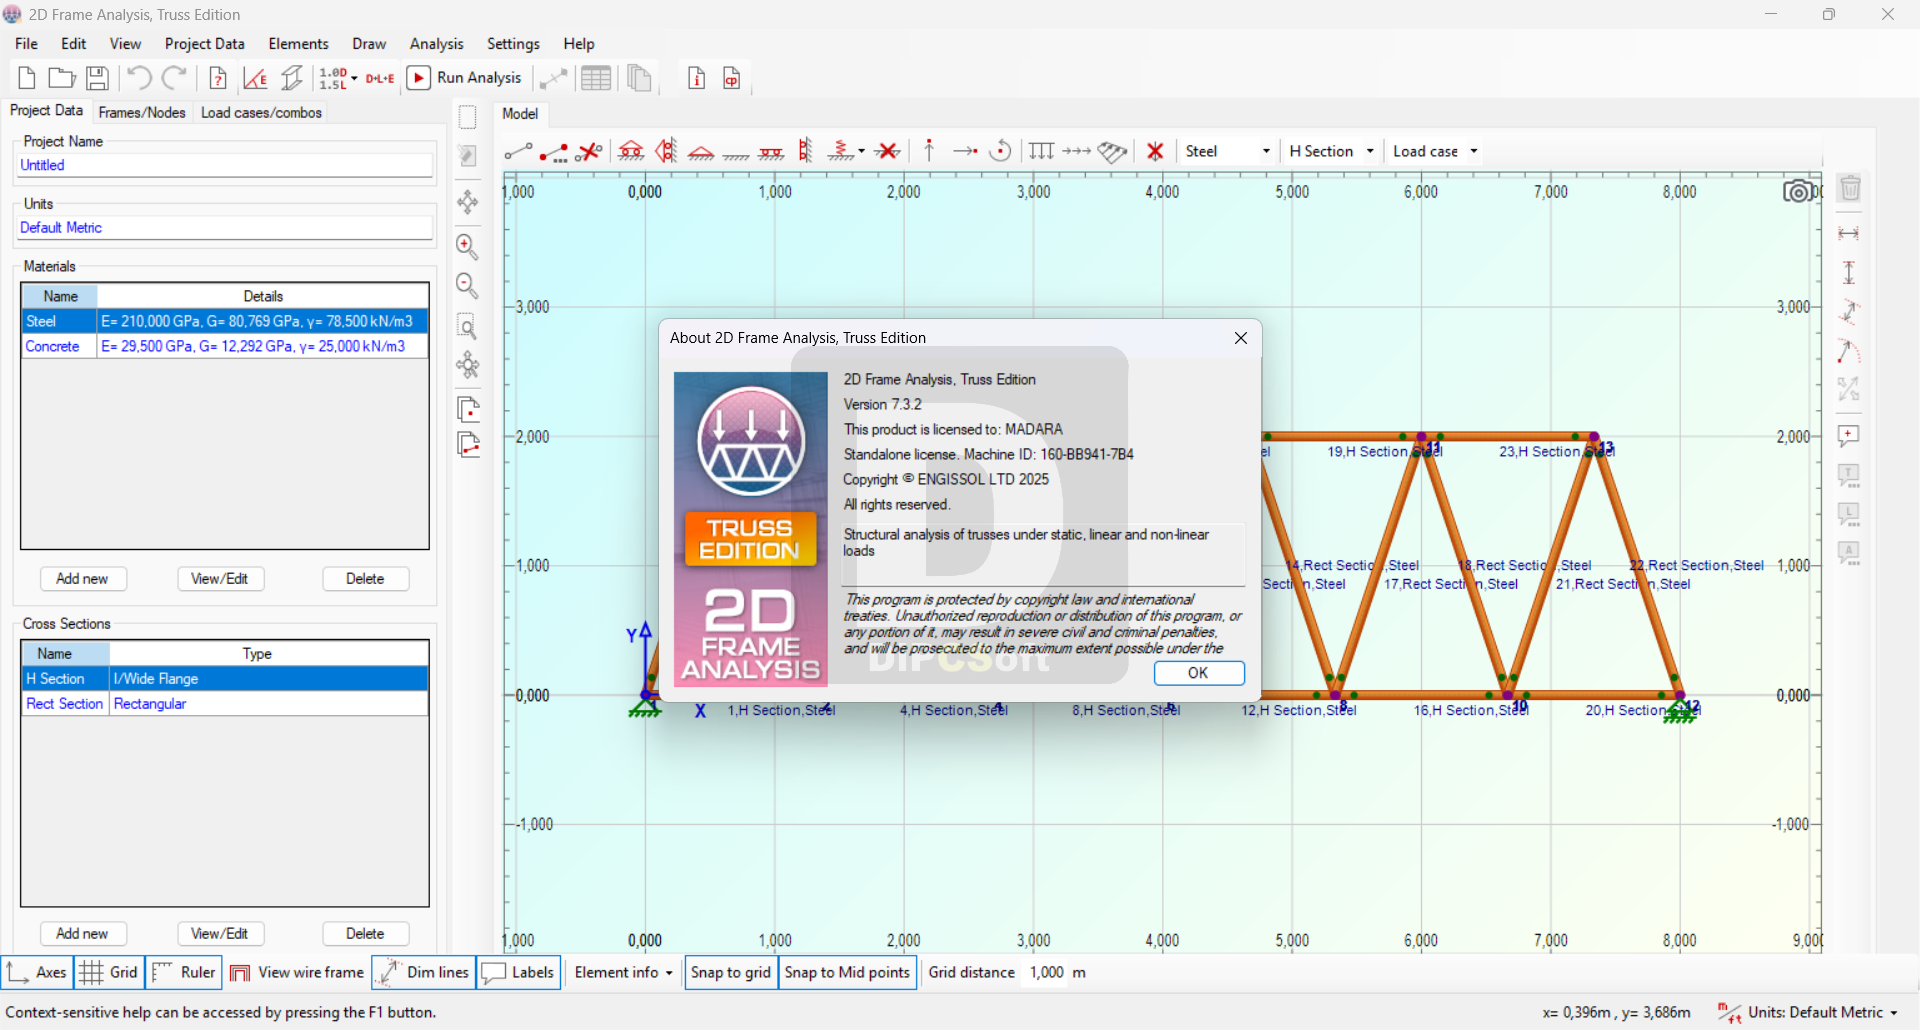Expand the Element info dropdown
The height and width of the screenshot is (1030, 1920).
[624, 972]
